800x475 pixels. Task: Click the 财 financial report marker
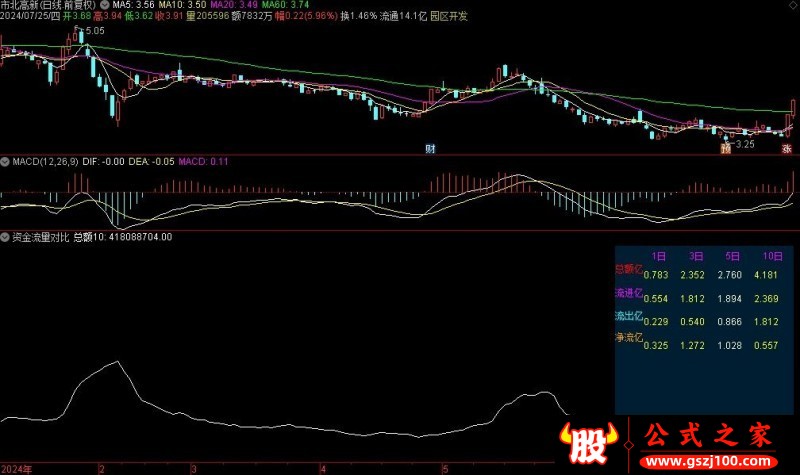tap(430, 149)
